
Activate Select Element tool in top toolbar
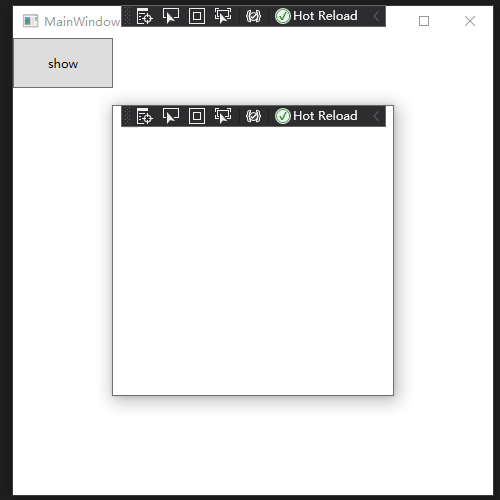coord(171,16)
